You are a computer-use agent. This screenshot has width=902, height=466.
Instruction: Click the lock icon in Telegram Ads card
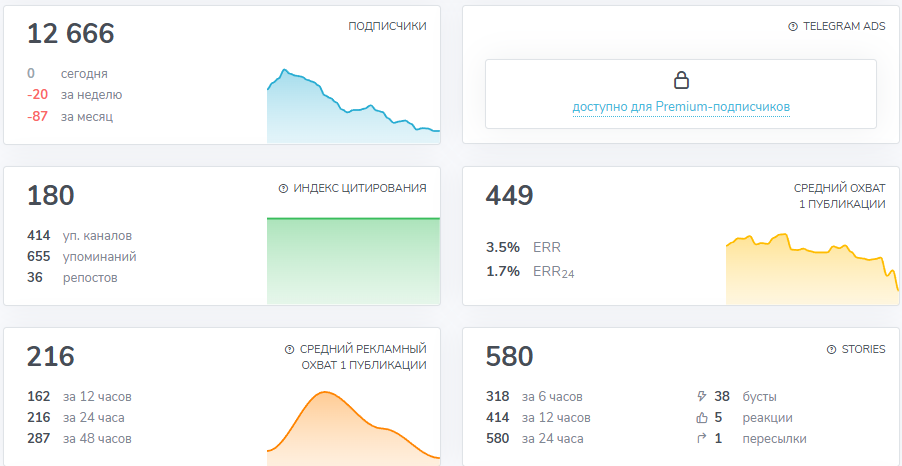681,80
